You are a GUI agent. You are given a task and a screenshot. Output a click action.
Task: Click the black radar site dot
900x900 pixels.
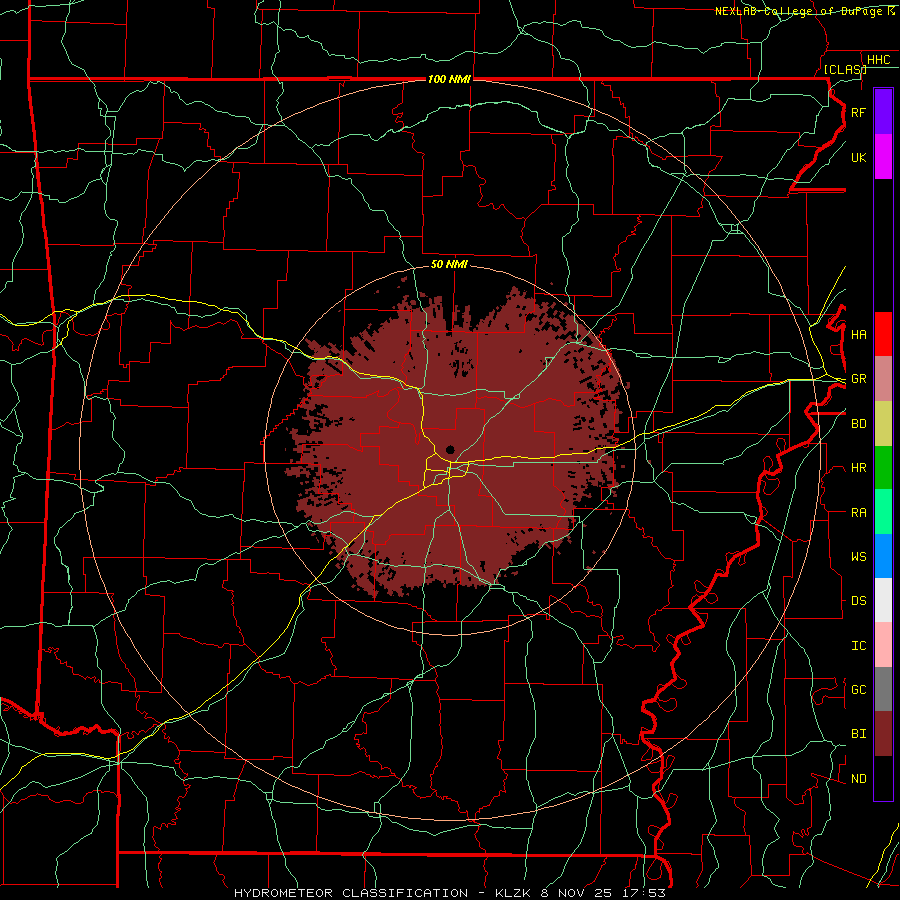[x=450, y=449]
